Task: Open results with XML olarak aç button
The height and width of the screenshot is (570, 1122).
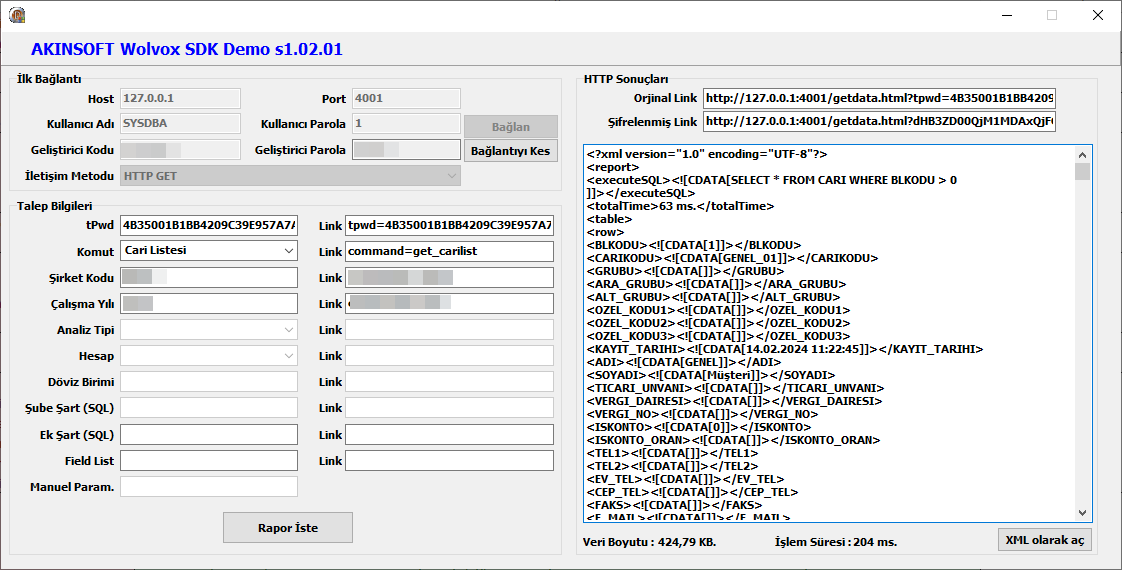Action: [1045, 540]
